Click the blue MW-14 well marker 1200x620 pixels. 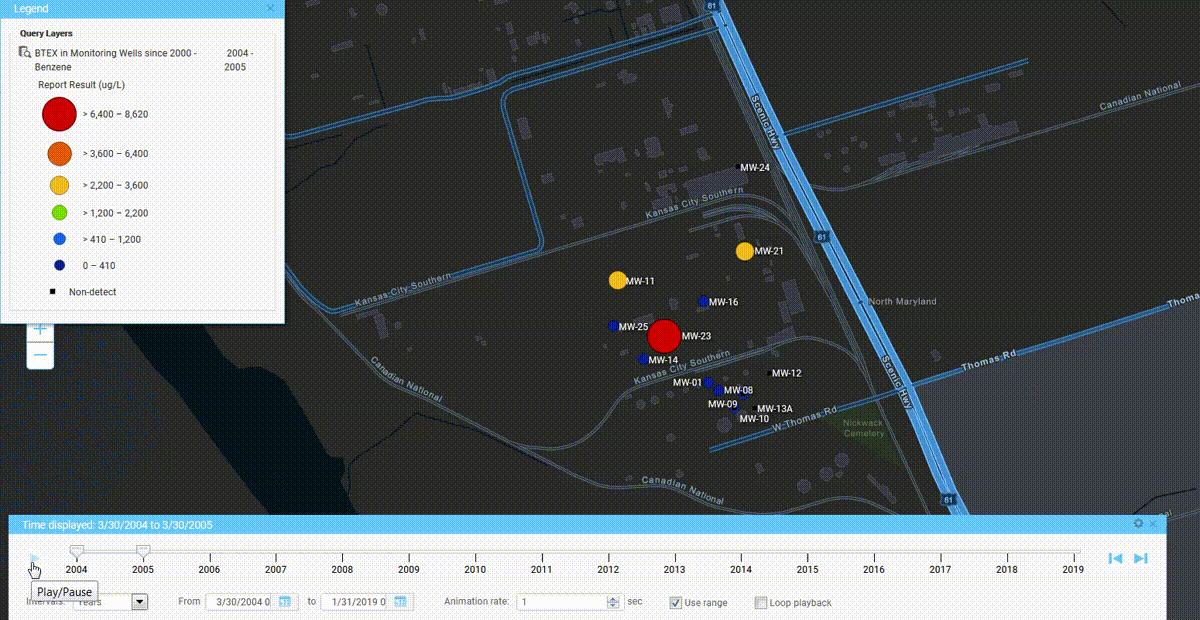coord(642,359)
